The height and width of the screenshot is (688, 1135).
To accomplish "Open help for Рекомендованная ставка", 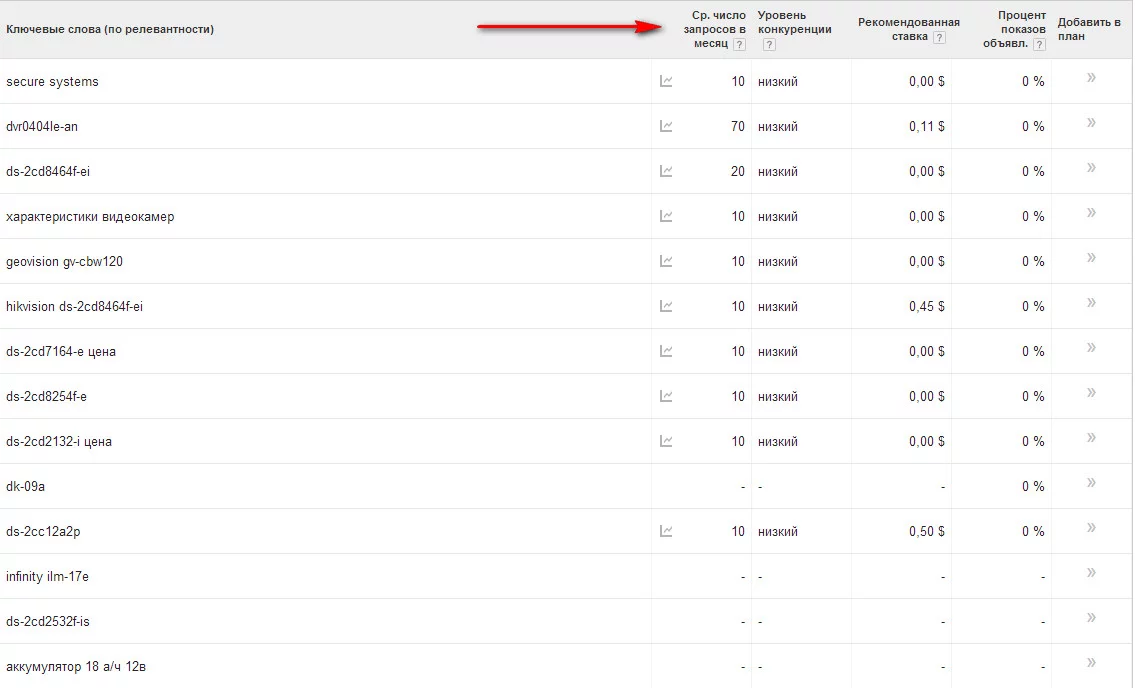I will [x=939, y=37].
